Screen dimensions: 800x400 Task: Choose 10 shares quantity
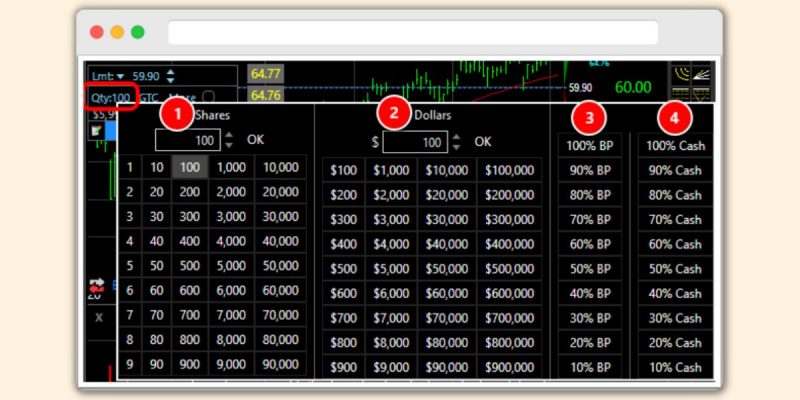pyautogui.click(x=157, y=167)
